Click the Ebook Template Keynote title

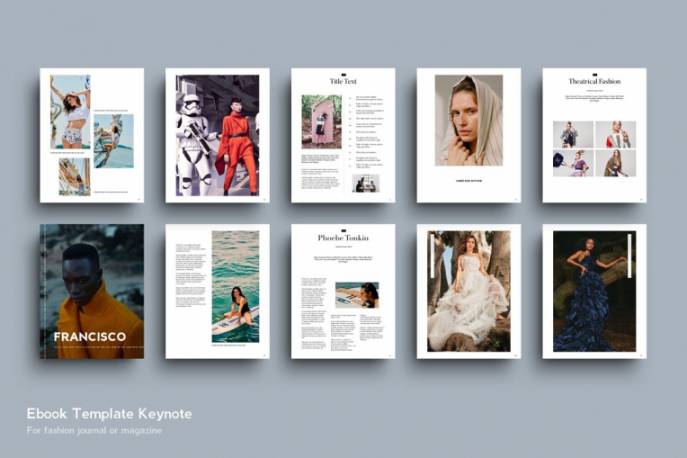(x=109, y=413)
